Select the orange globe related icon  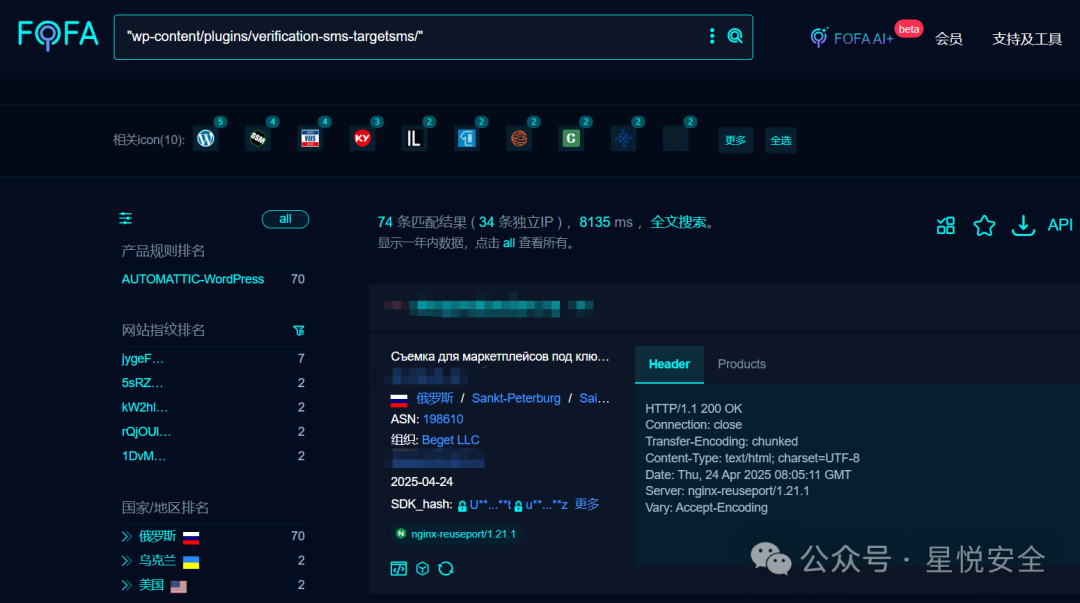click(519, 139)
